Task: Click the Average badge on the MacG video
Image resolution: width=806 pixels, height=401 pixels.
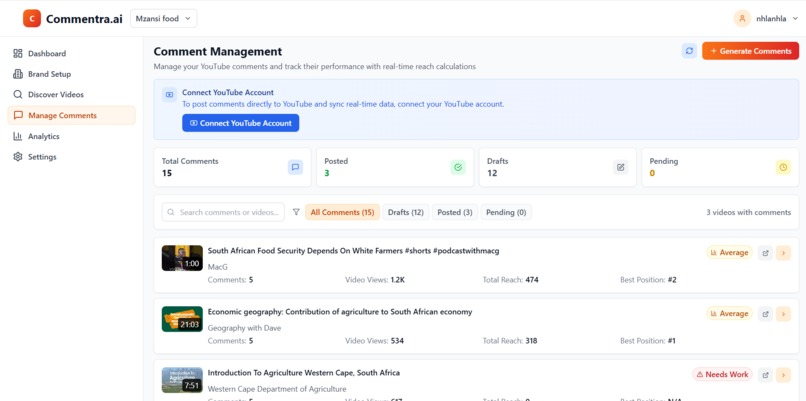Action: pyautogui.click(x=729, y=252)
